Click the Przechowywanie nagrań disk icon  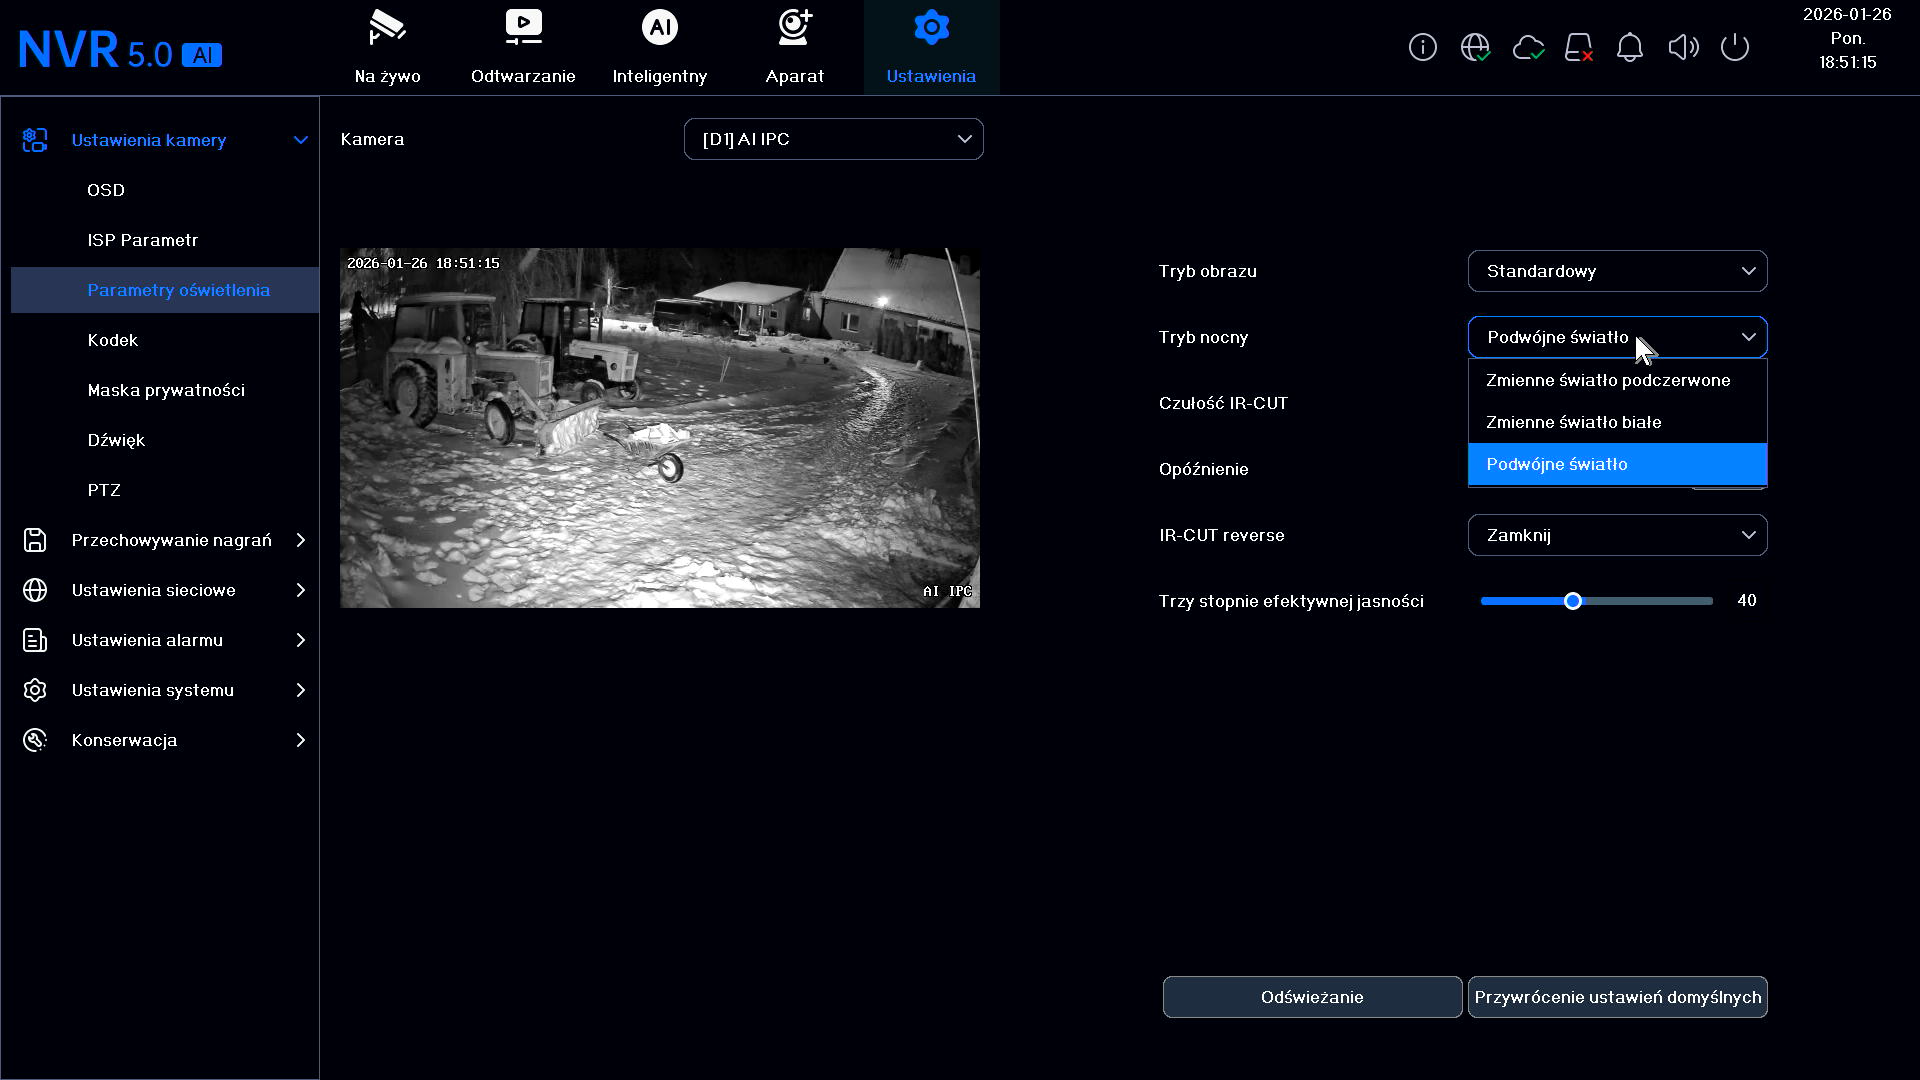[x=35, y=540]
